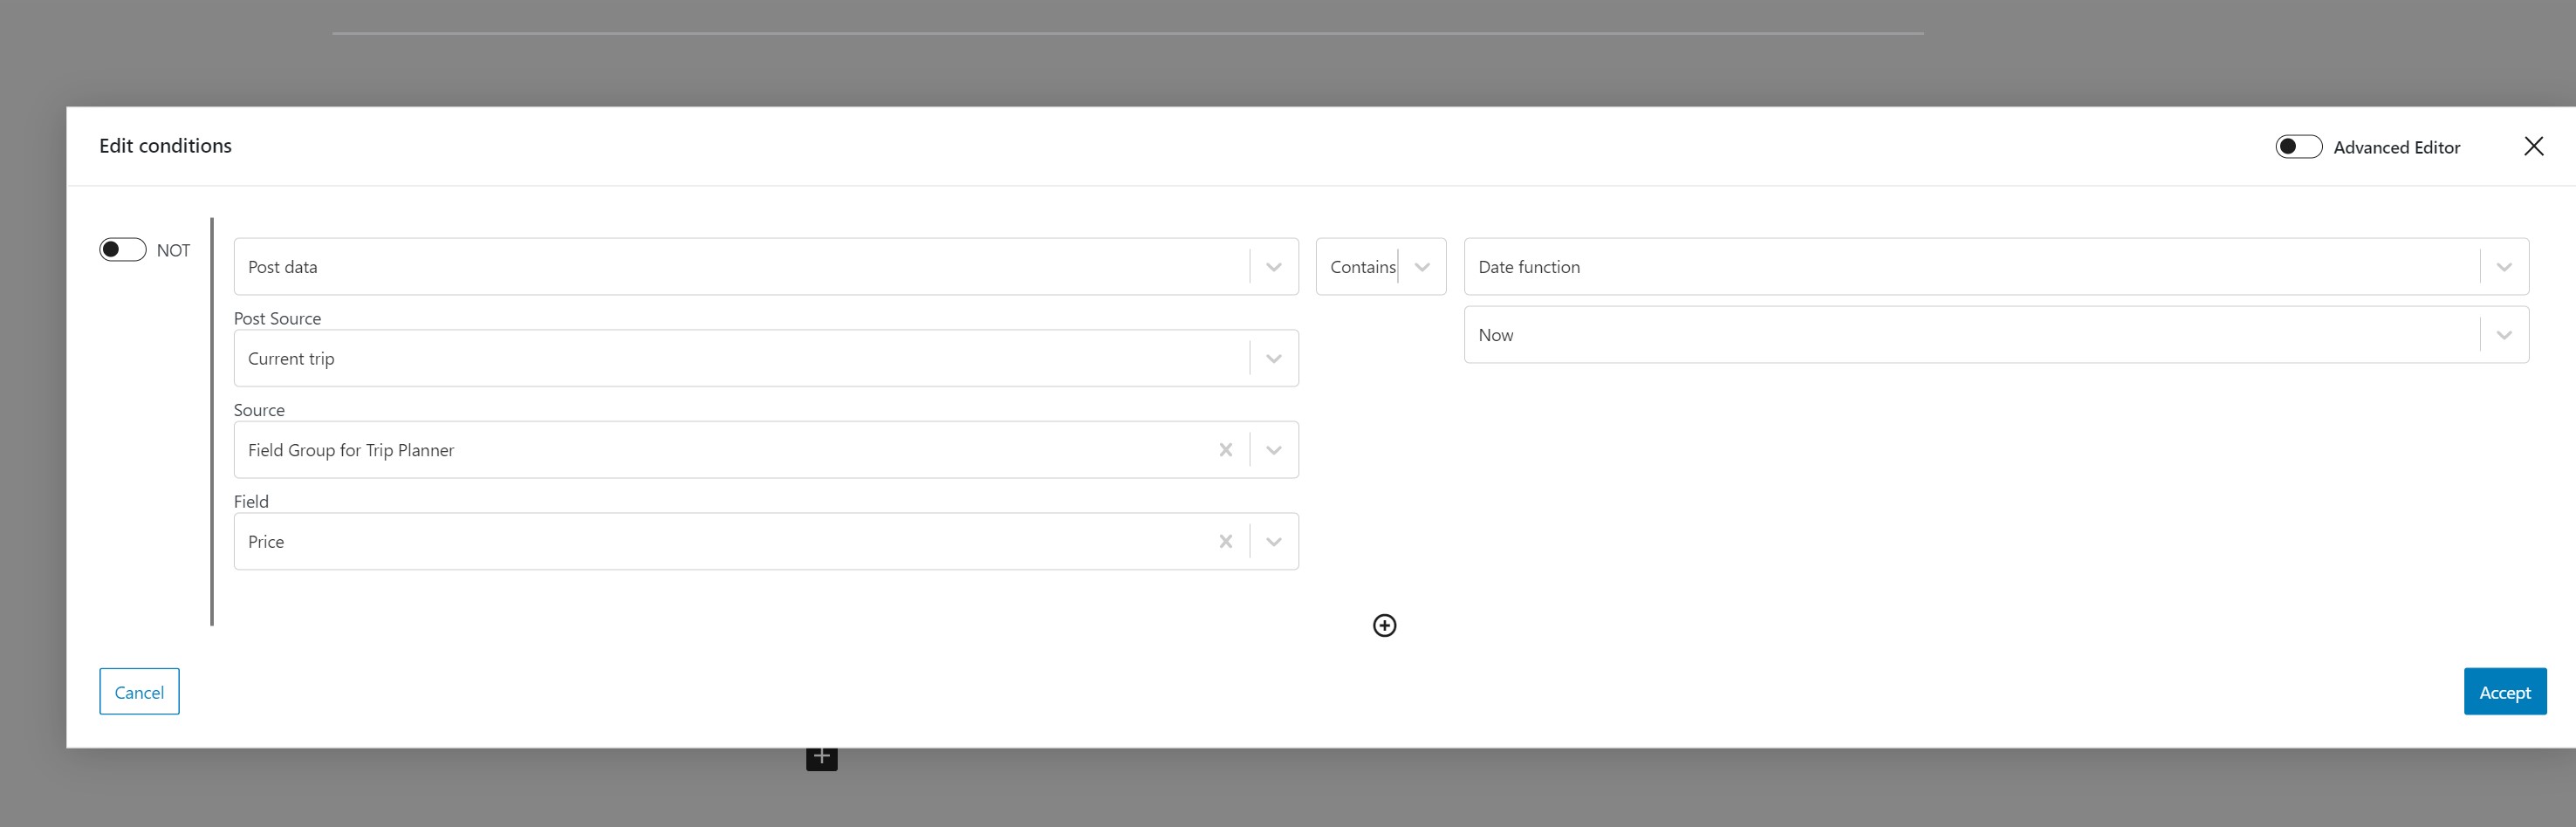The height and width of the screenshot is (827, 2576).
Task: Click the Source label
Action: (x=259, y=410)
